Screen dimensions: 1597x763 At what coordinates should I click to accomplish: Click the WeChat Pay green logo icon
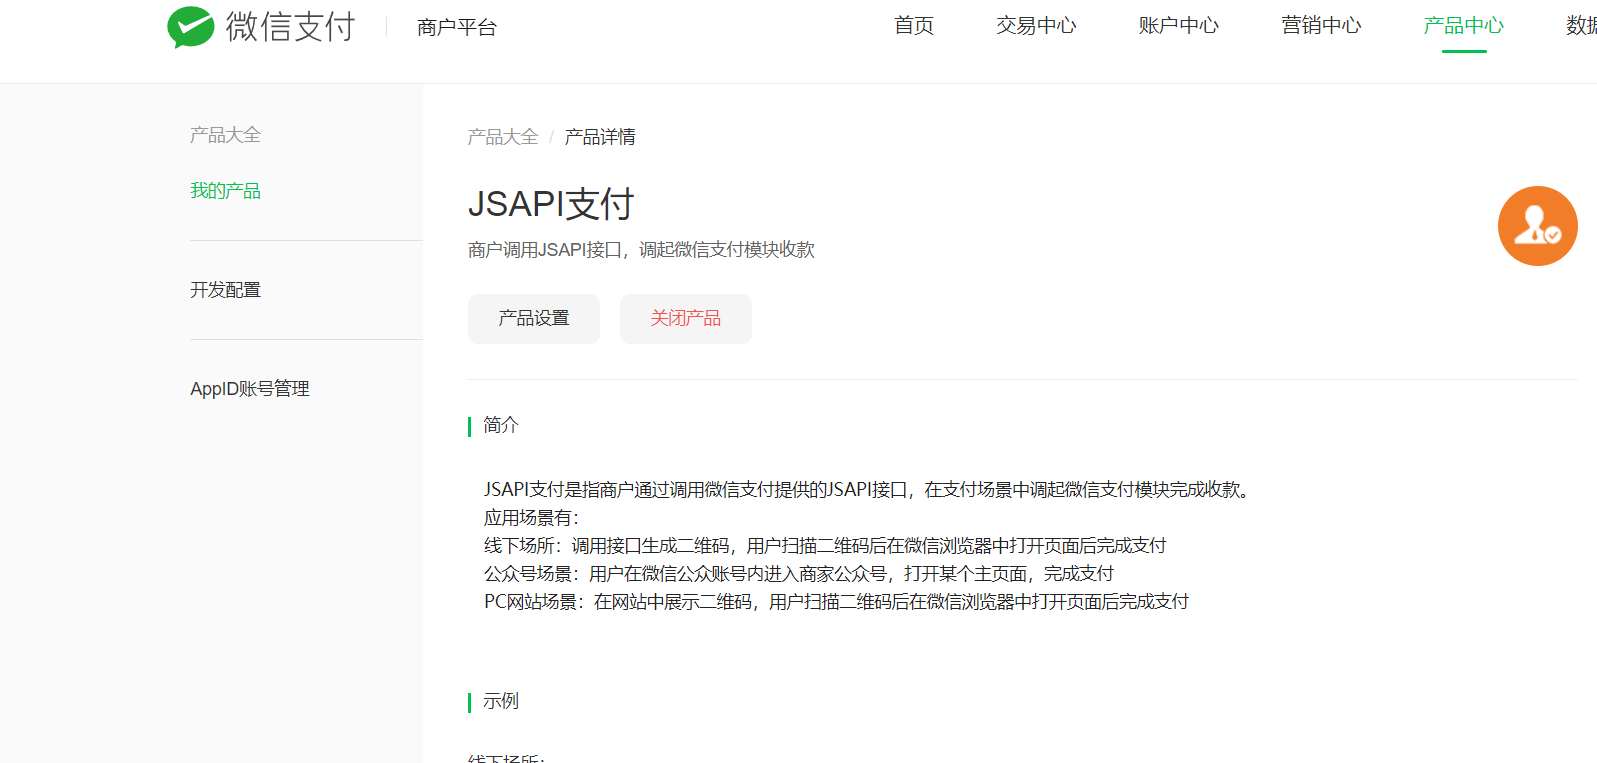(x=190, y=27)
